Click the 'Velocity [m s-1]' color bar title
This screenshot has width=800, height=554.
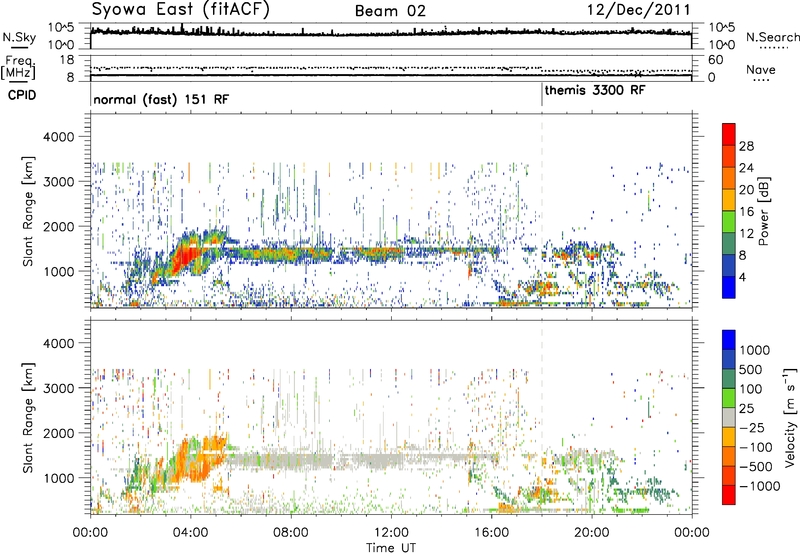[x=790, y=417]
